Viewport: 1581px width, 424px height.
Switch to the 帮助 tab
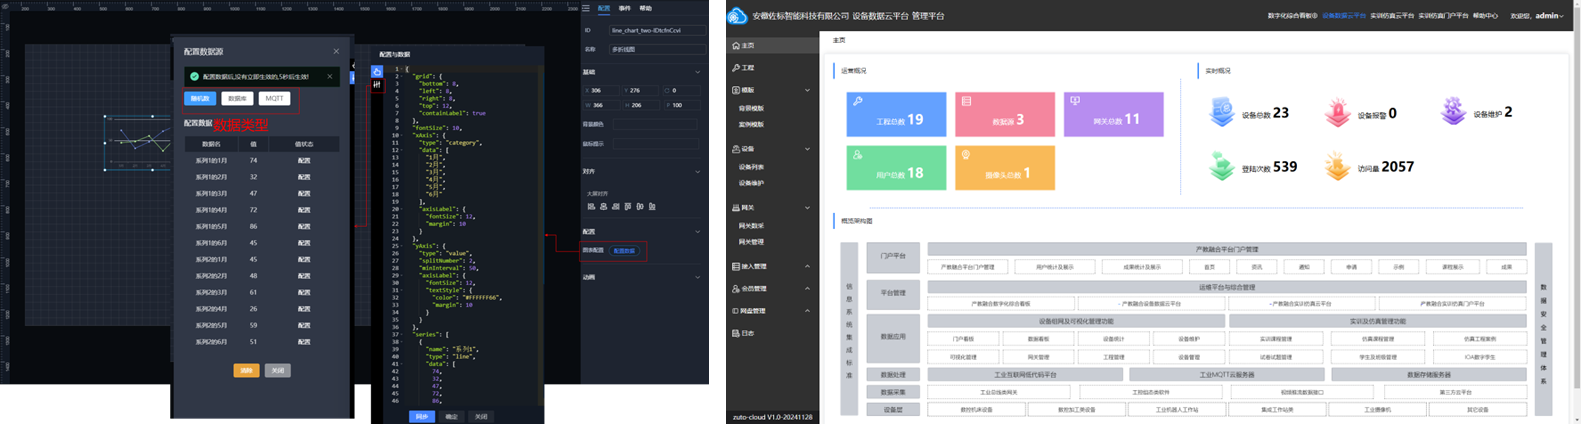(646, 8)
